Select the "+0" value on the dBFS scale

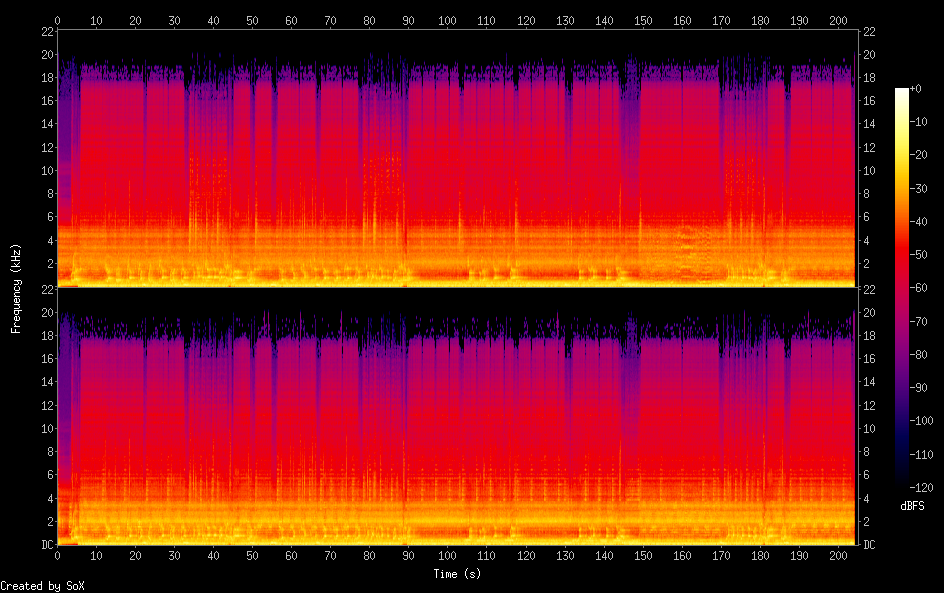click(x=915, y=88)
